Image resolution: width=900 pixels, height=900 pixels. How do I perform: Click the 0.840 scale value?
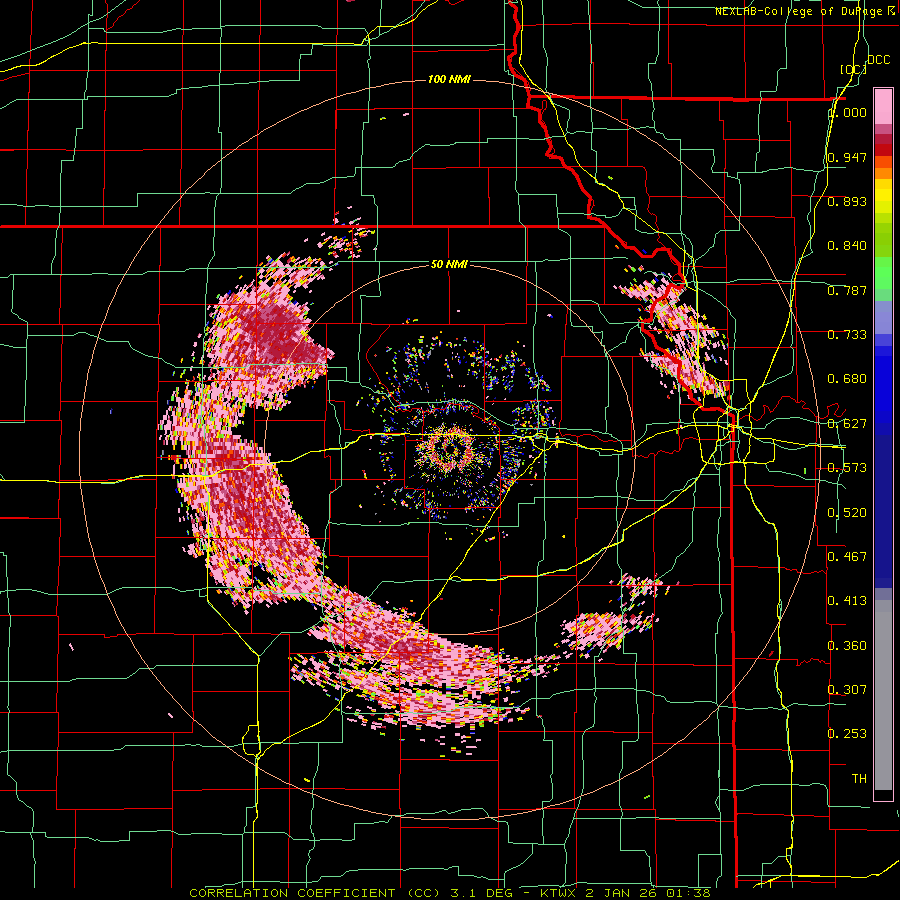pos(847,246)
